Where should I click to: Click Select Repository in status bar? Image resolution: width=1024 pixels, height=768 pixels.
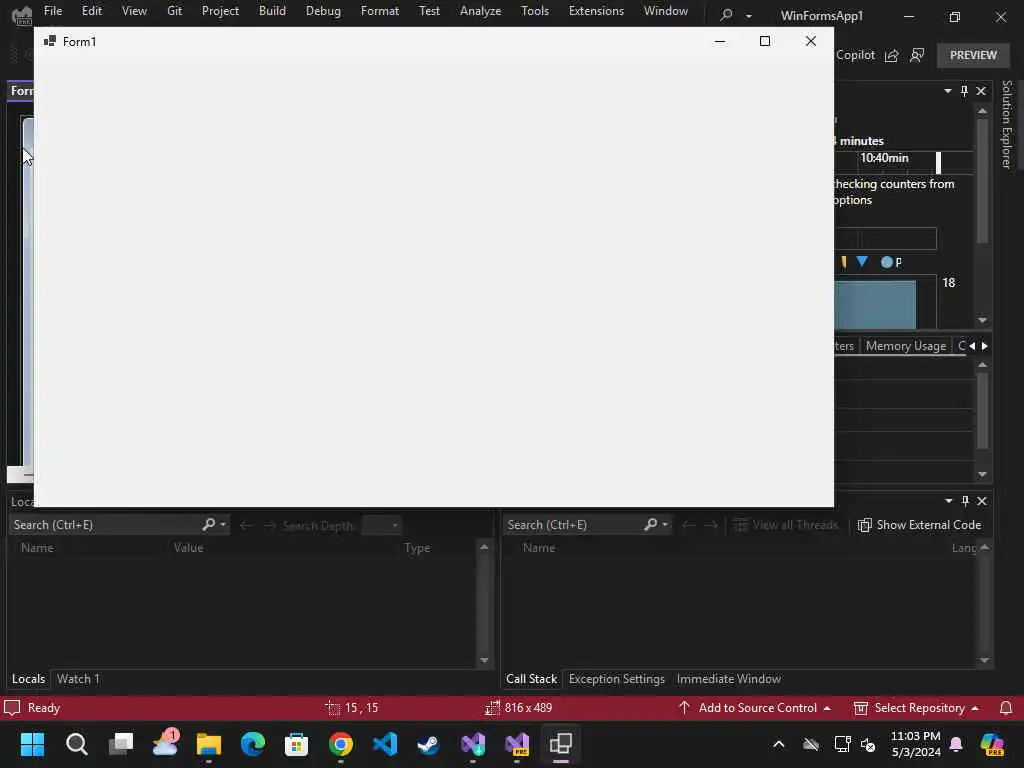917,708
